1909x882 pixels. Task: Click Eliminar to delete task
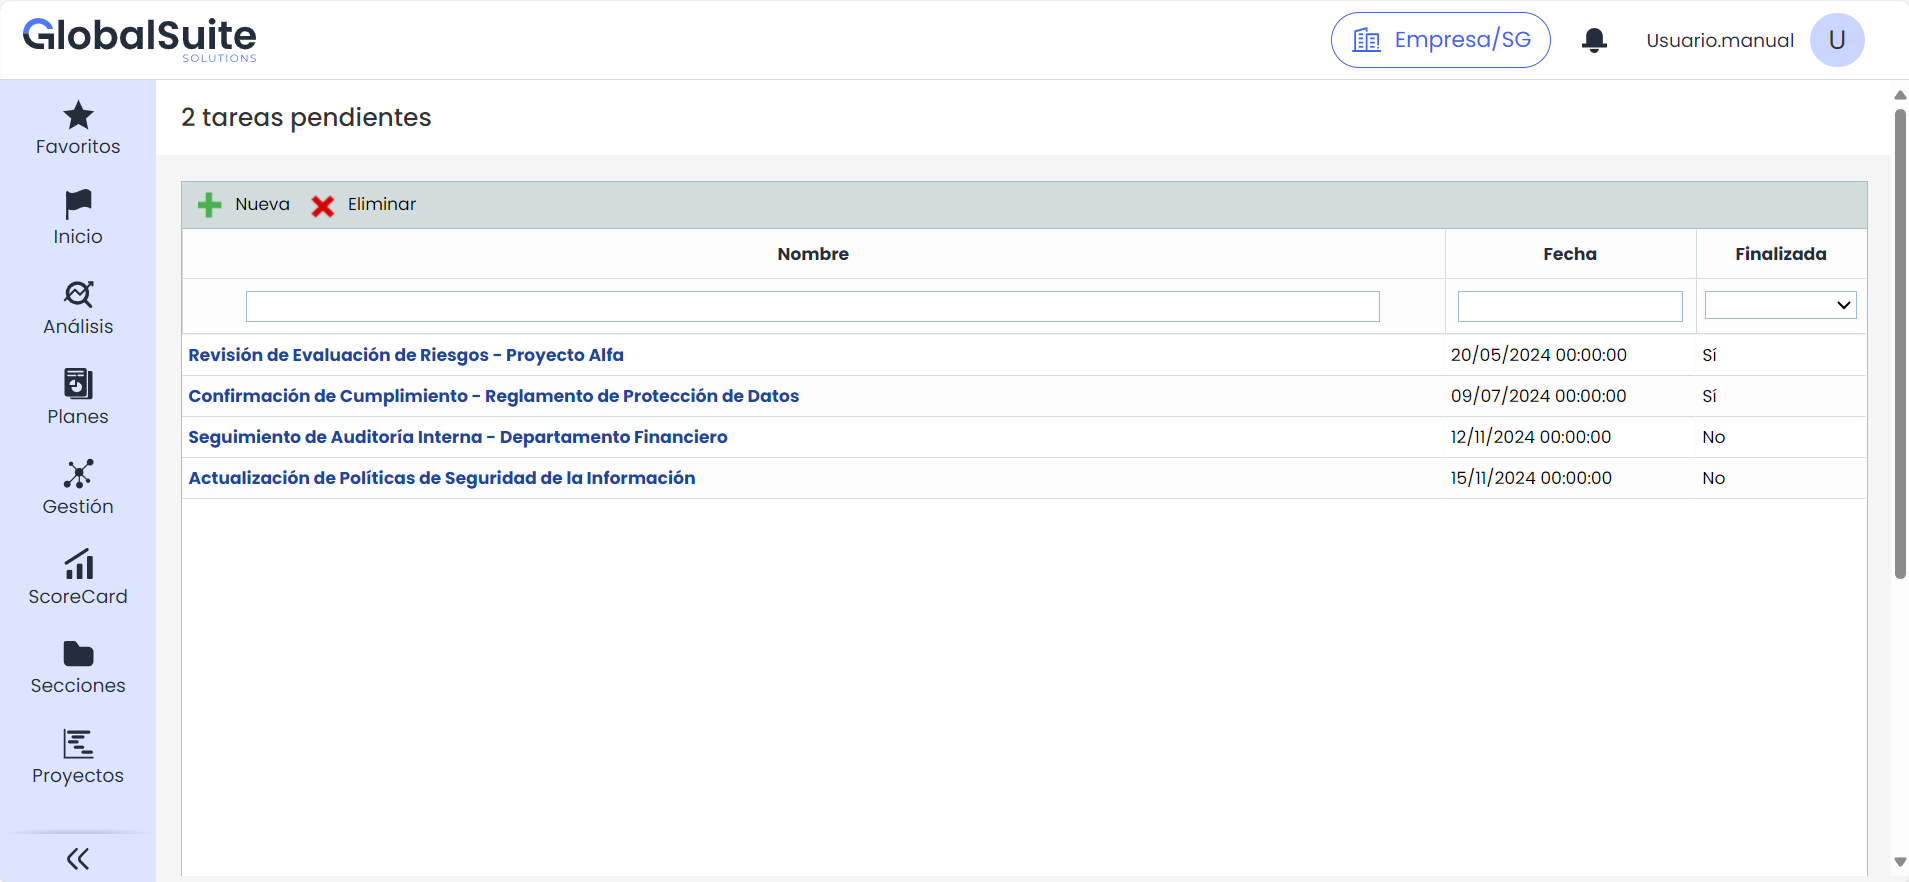point(364,205)
